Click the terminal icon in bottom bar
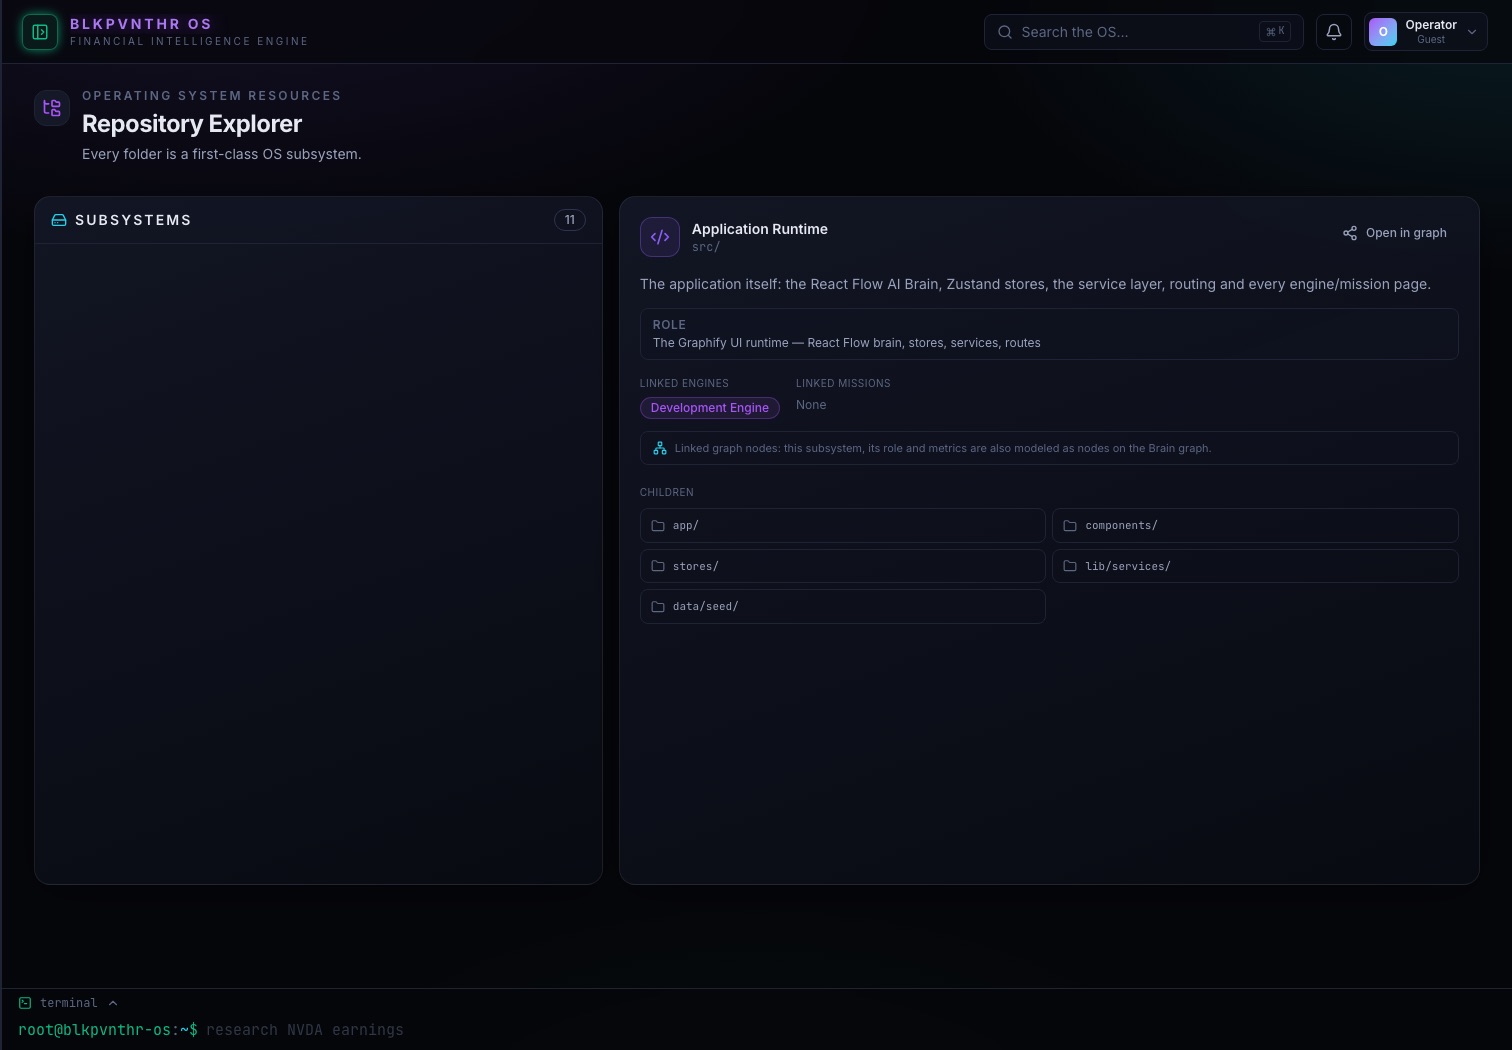 (x=25, y=1003)
